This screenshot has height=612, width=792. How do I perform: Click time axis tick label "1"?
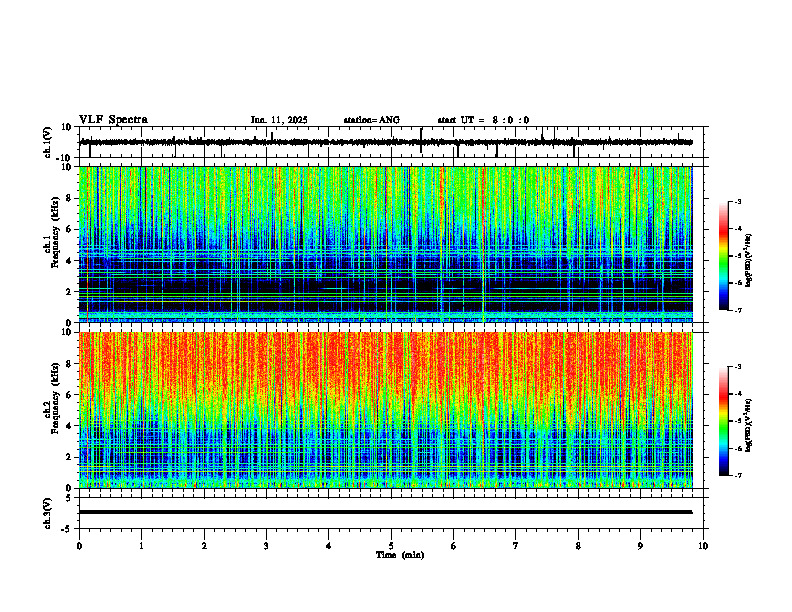[x=141, y=546]
